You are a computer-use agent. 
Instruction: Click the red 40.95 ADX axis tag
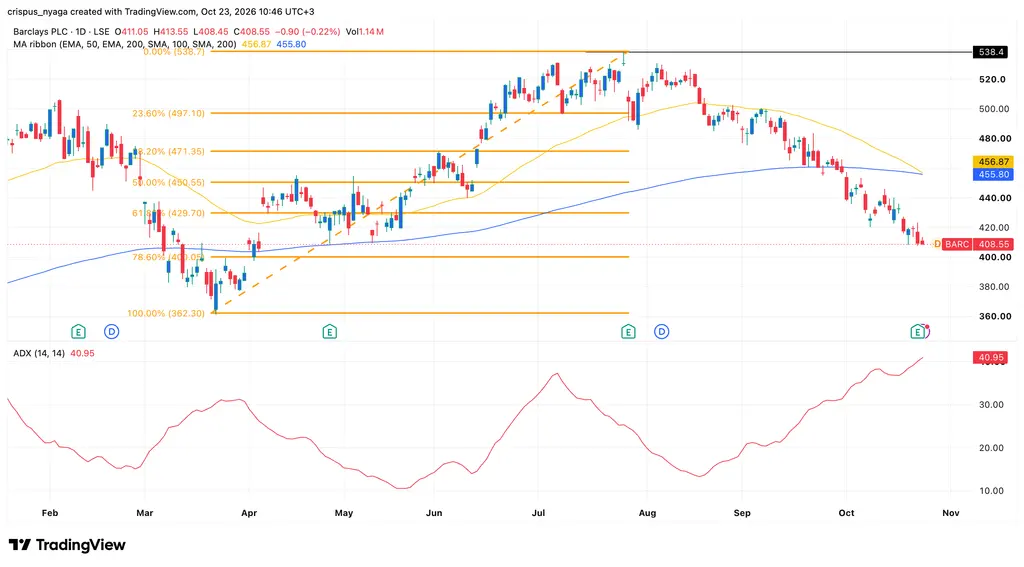(990, 357)
